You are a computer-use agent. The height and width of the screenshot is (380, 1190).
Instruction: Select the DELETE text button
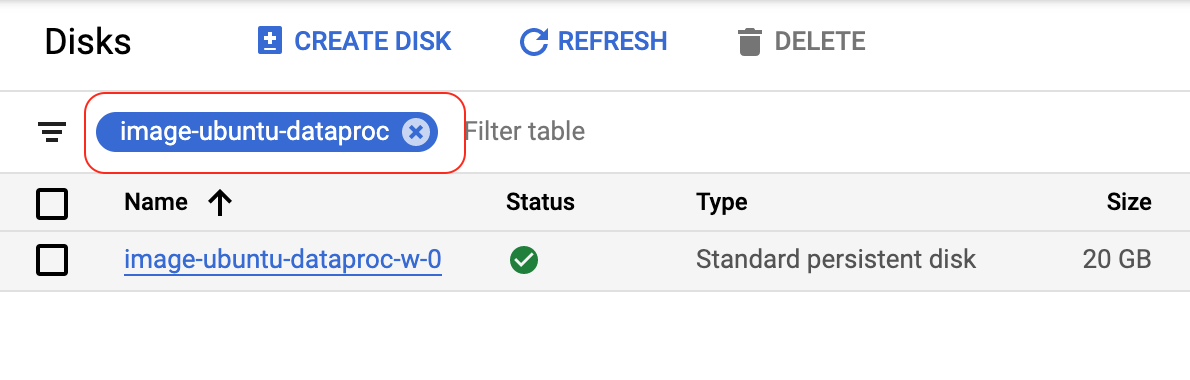pyautogui.click(x=820, y=41)
